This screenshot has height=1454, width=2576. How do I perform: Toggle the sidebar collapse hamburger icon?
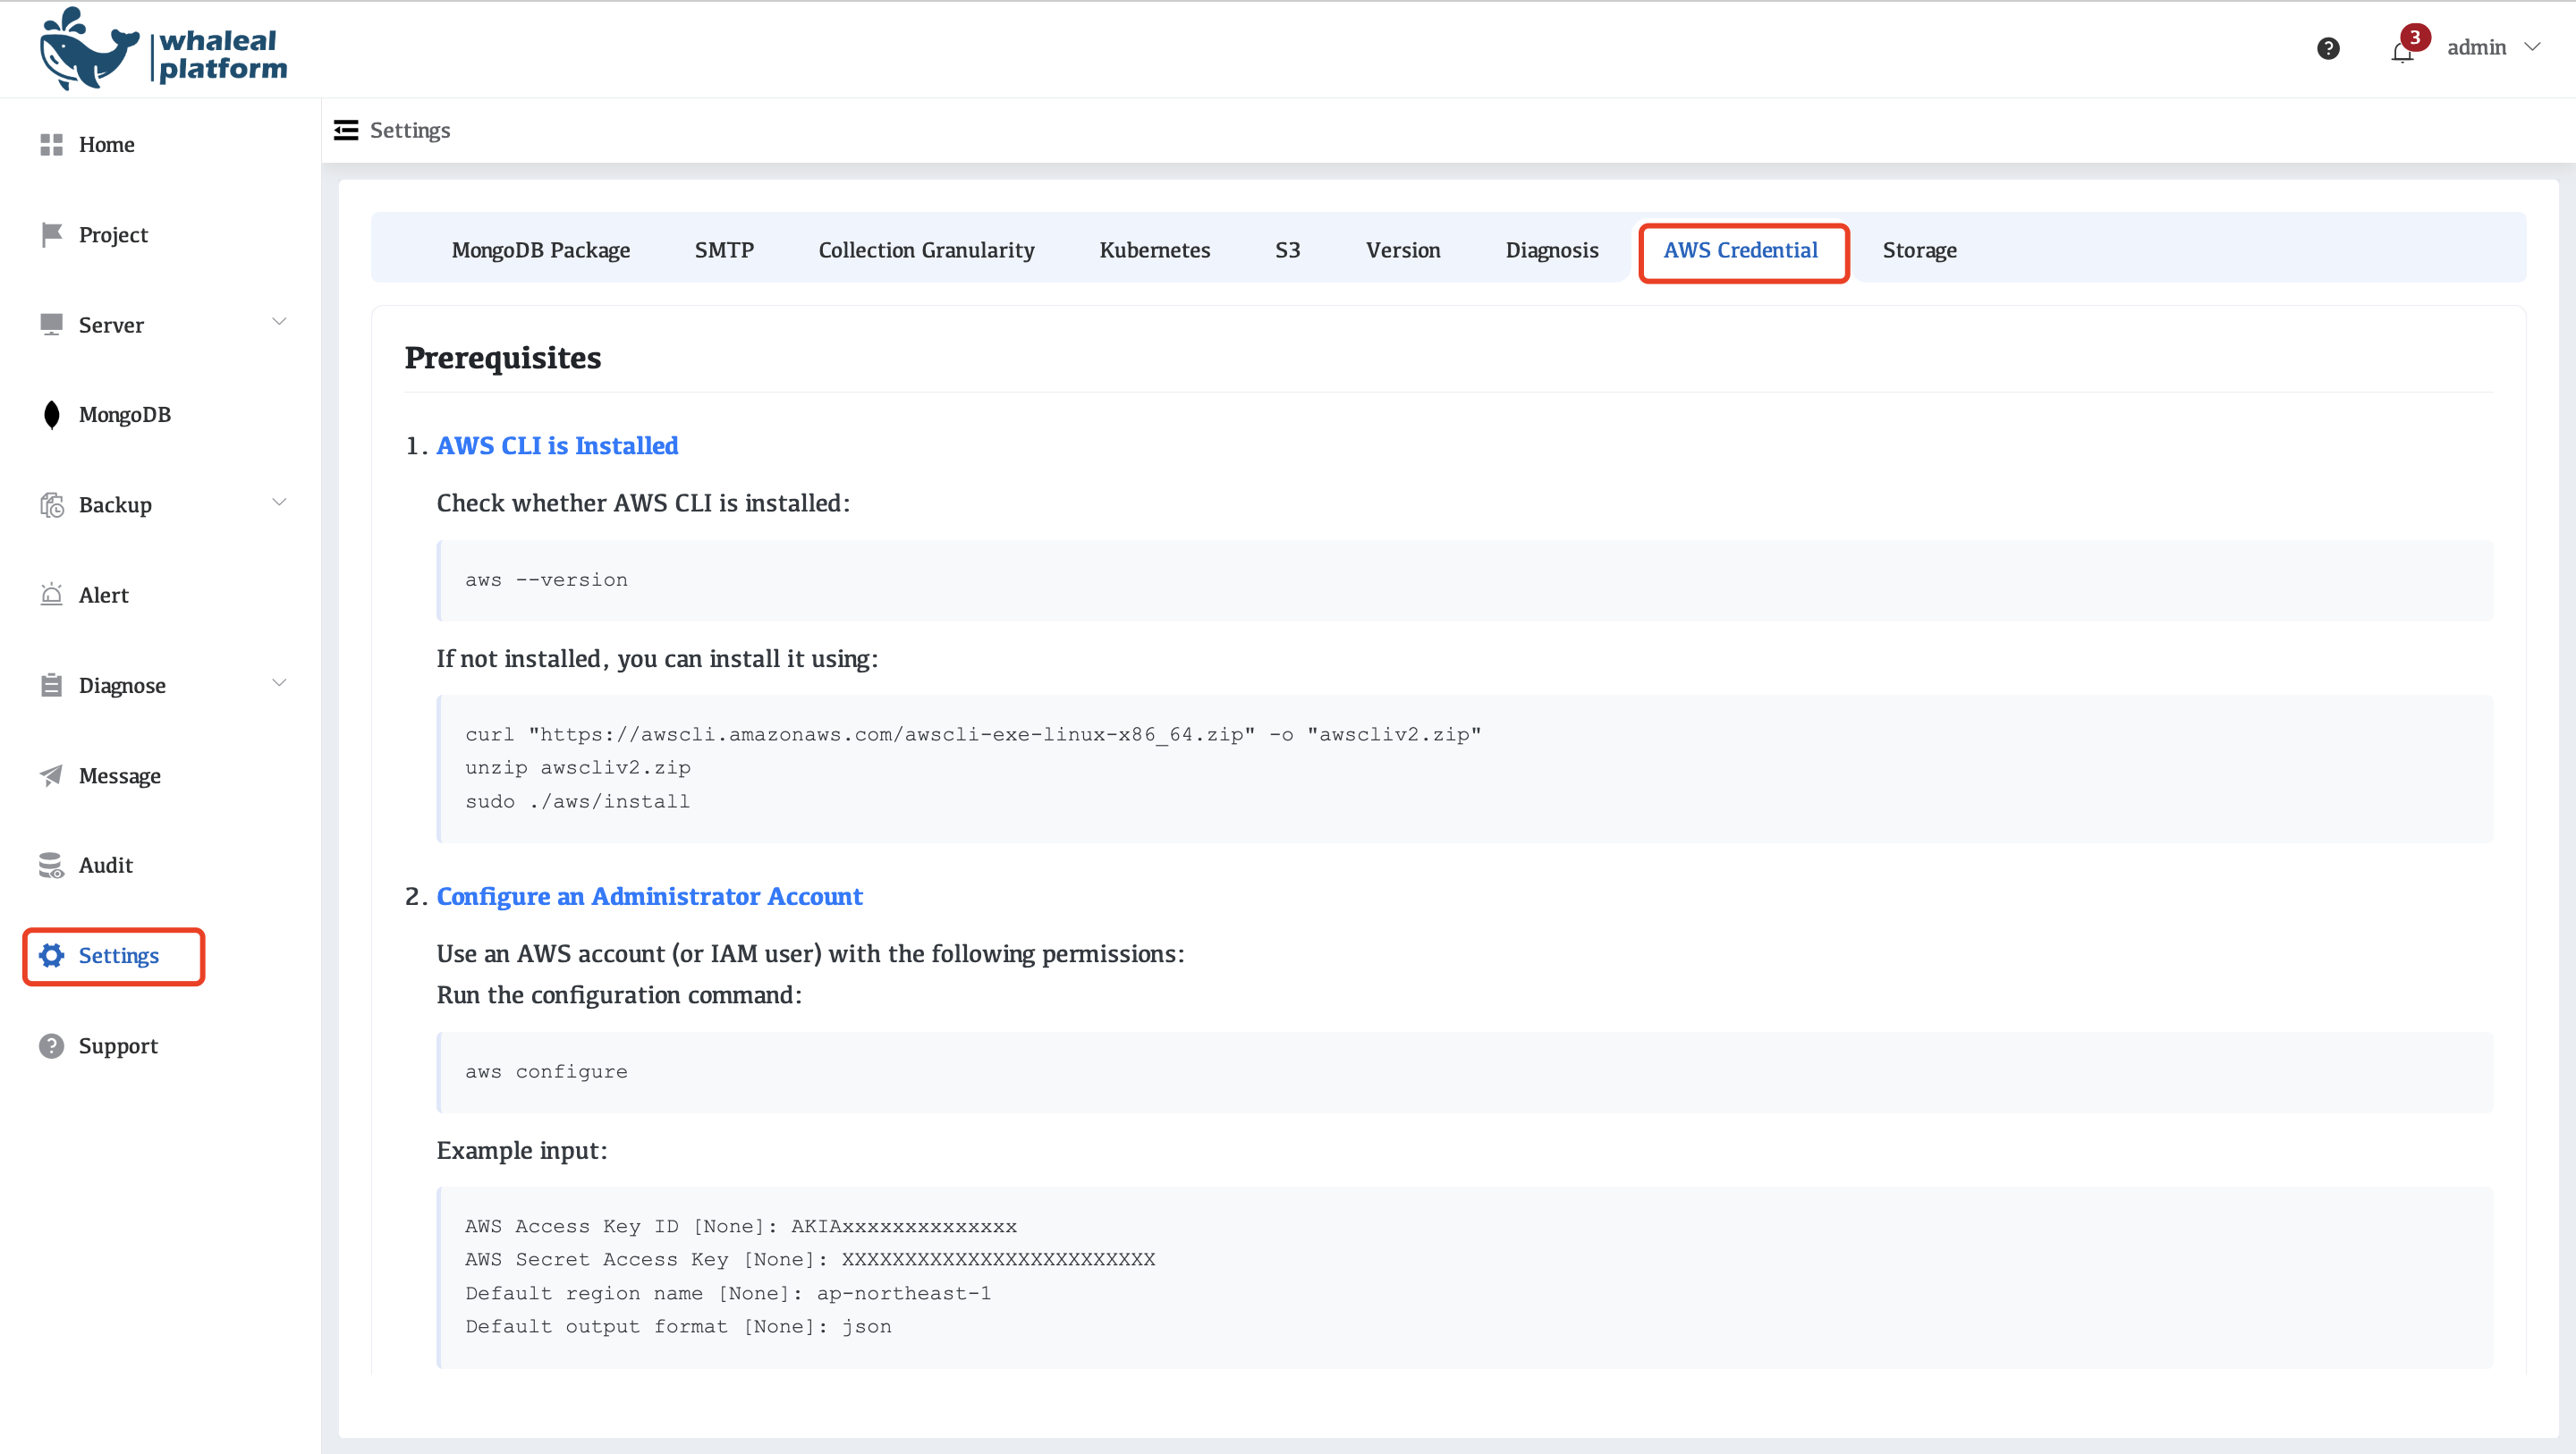(x=346, y=130)
